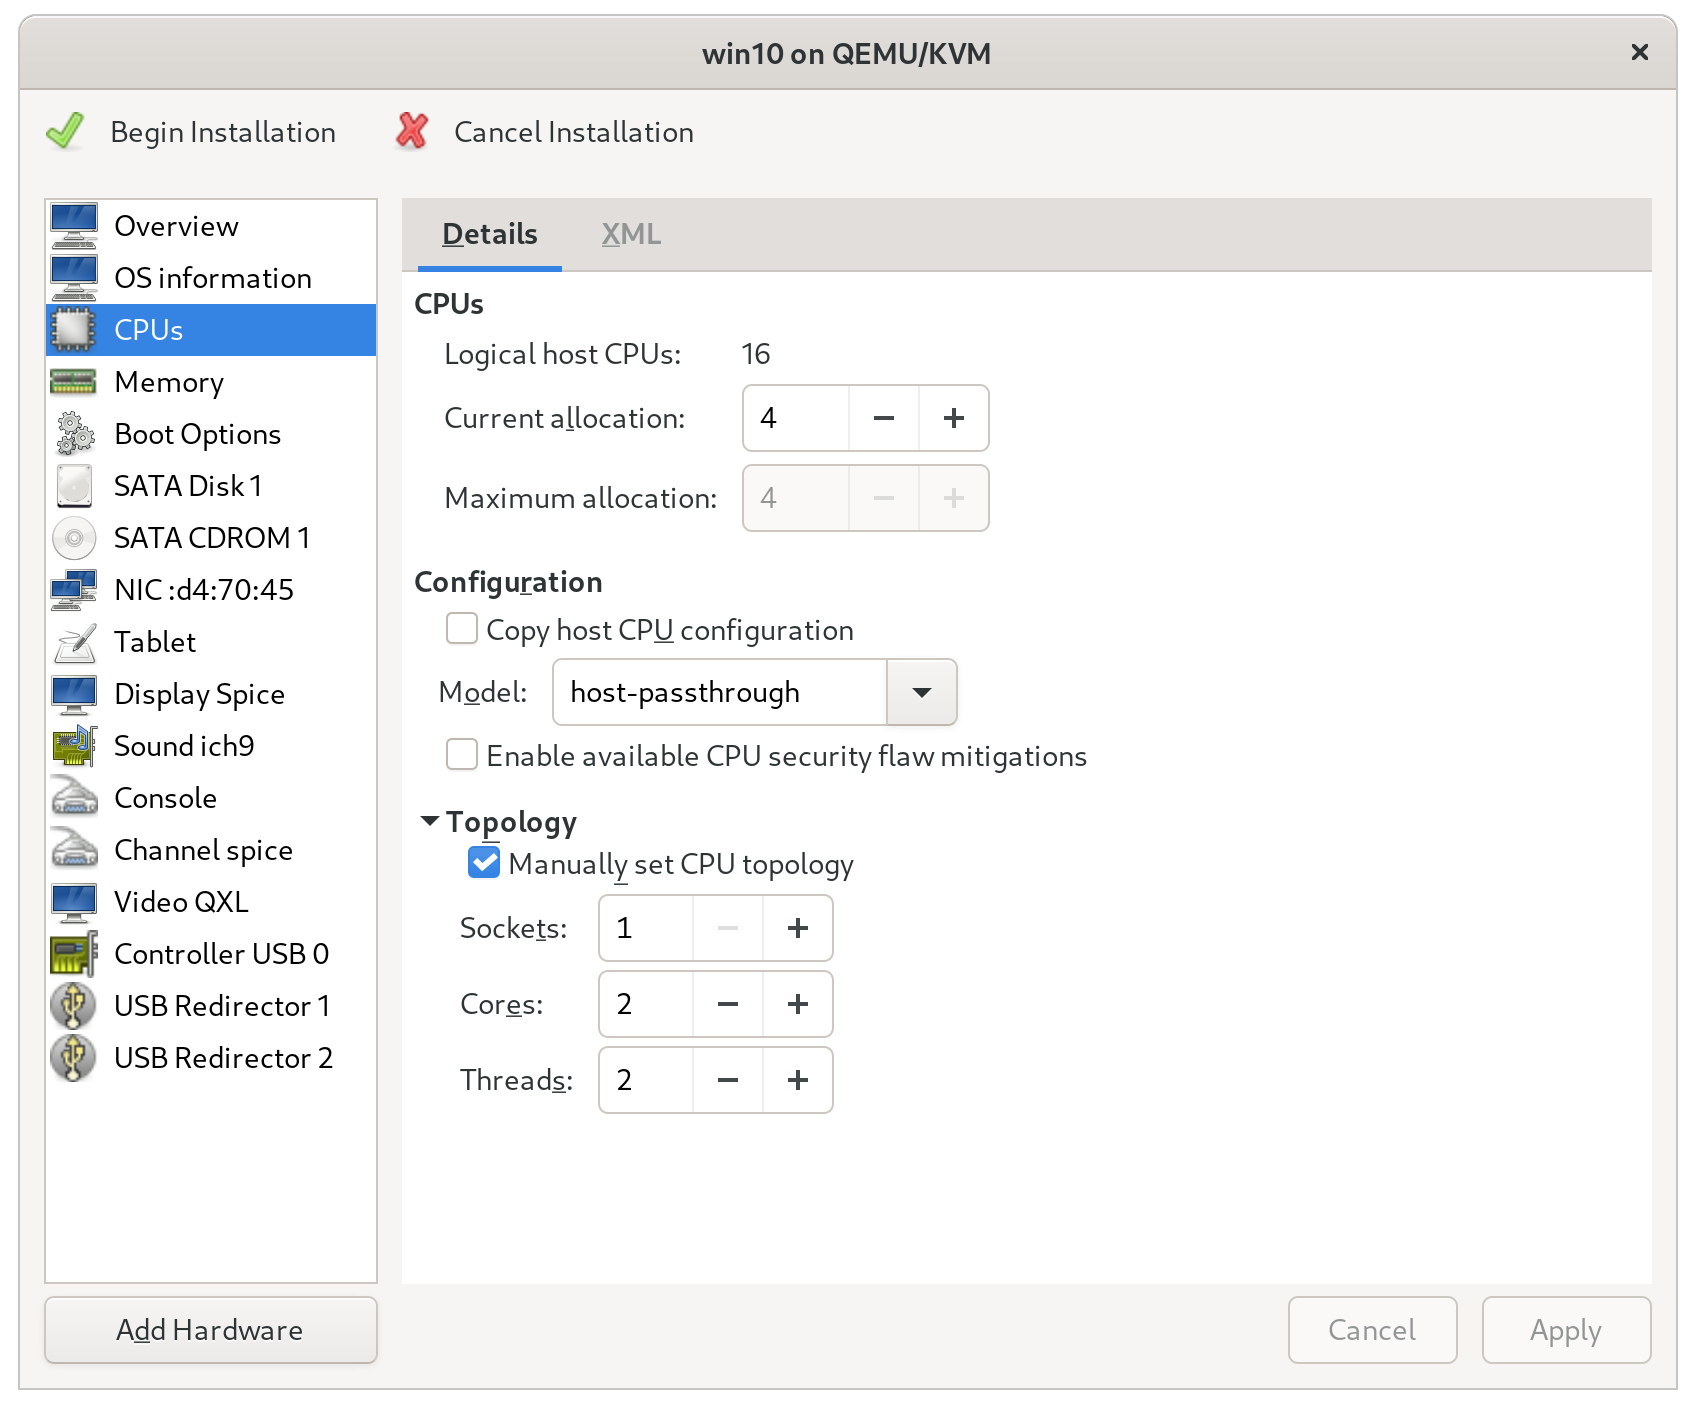The image size is (1696, 1408).
Task: Click the Add Hardware button
Action: click(x=210, y=1330)
